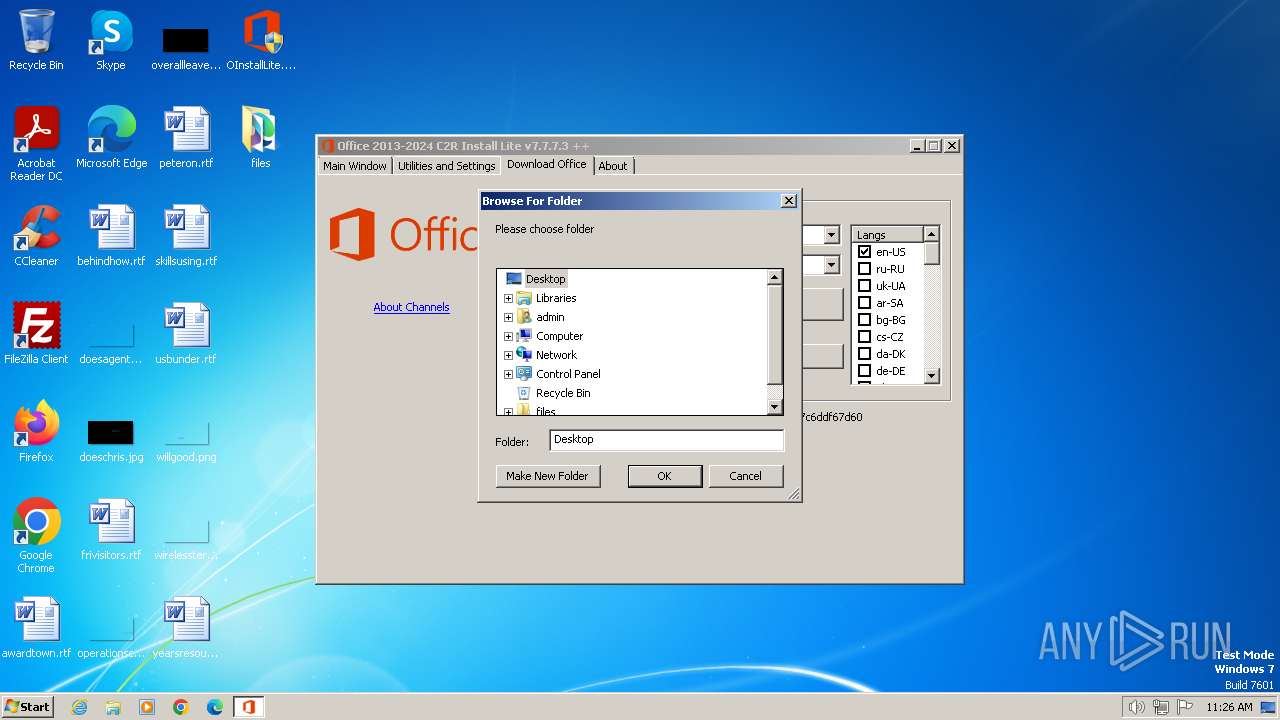Close the Browse For Folder dialog
Viewport: 1280px width, 720px height.
pos(788,201)
